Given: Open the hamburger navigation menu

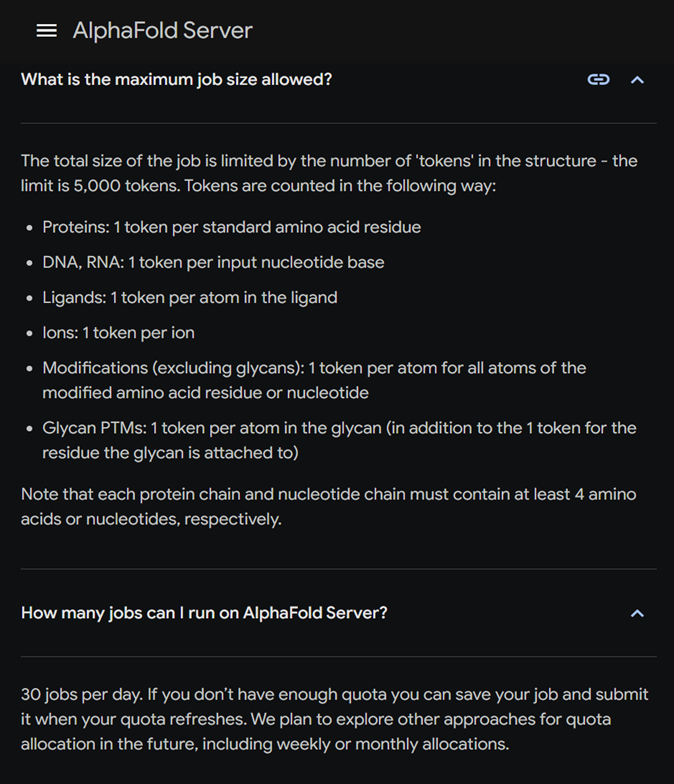Looking at the screenshot, I should pos(46,30).
